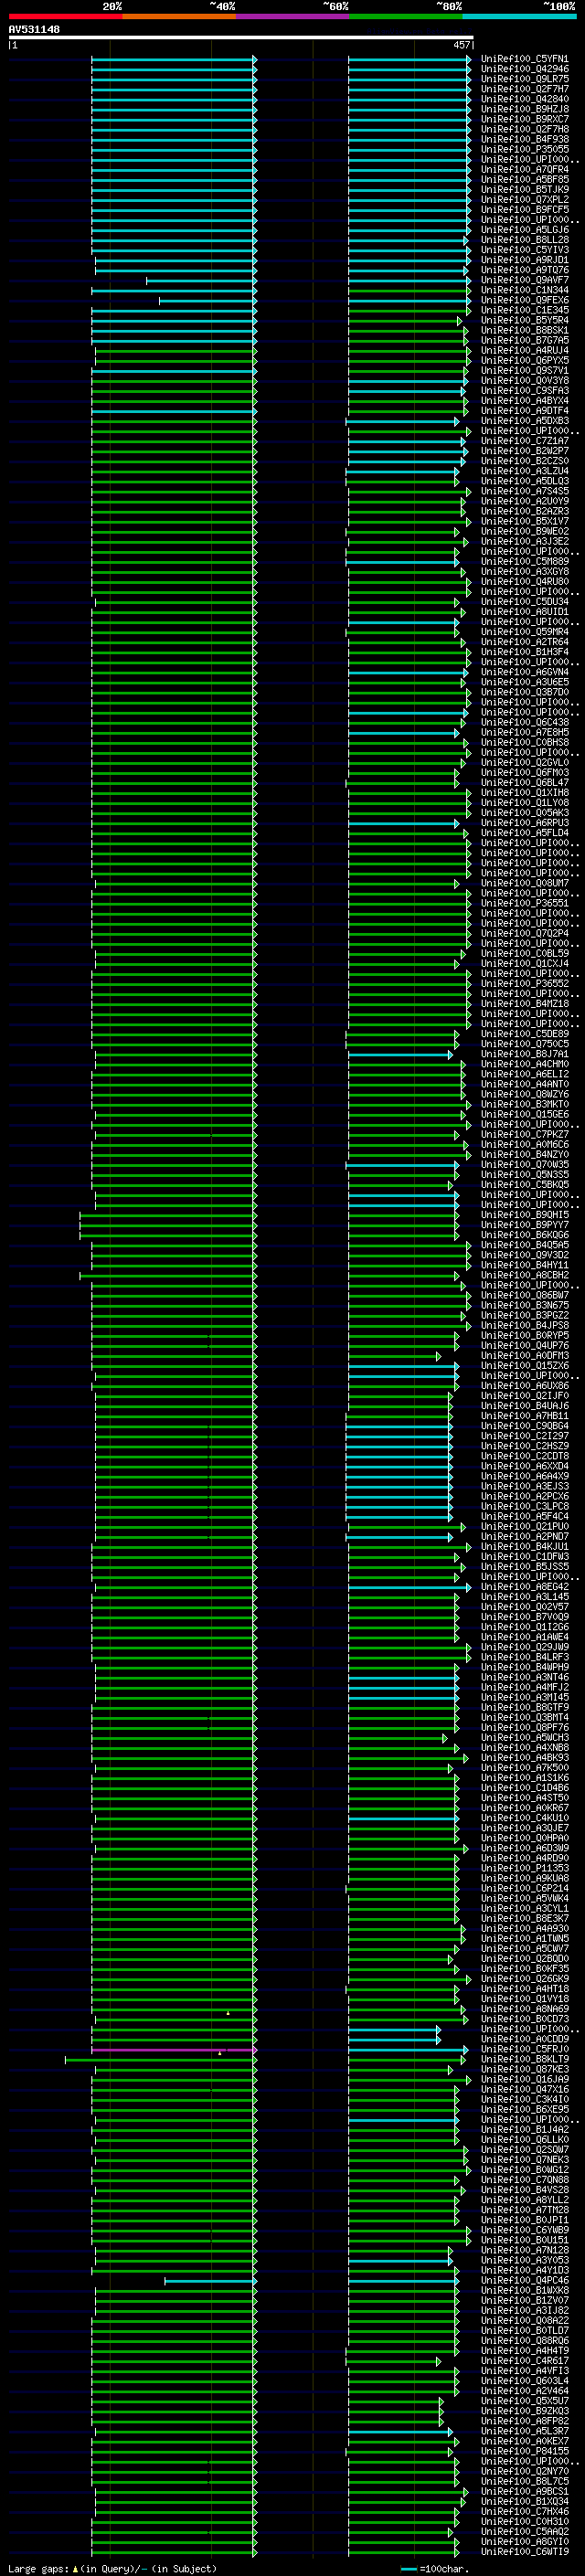Viewport: 585px width, 2576px height.
Task: Click the cyan ~100% identity color bar
Action: 520,16
